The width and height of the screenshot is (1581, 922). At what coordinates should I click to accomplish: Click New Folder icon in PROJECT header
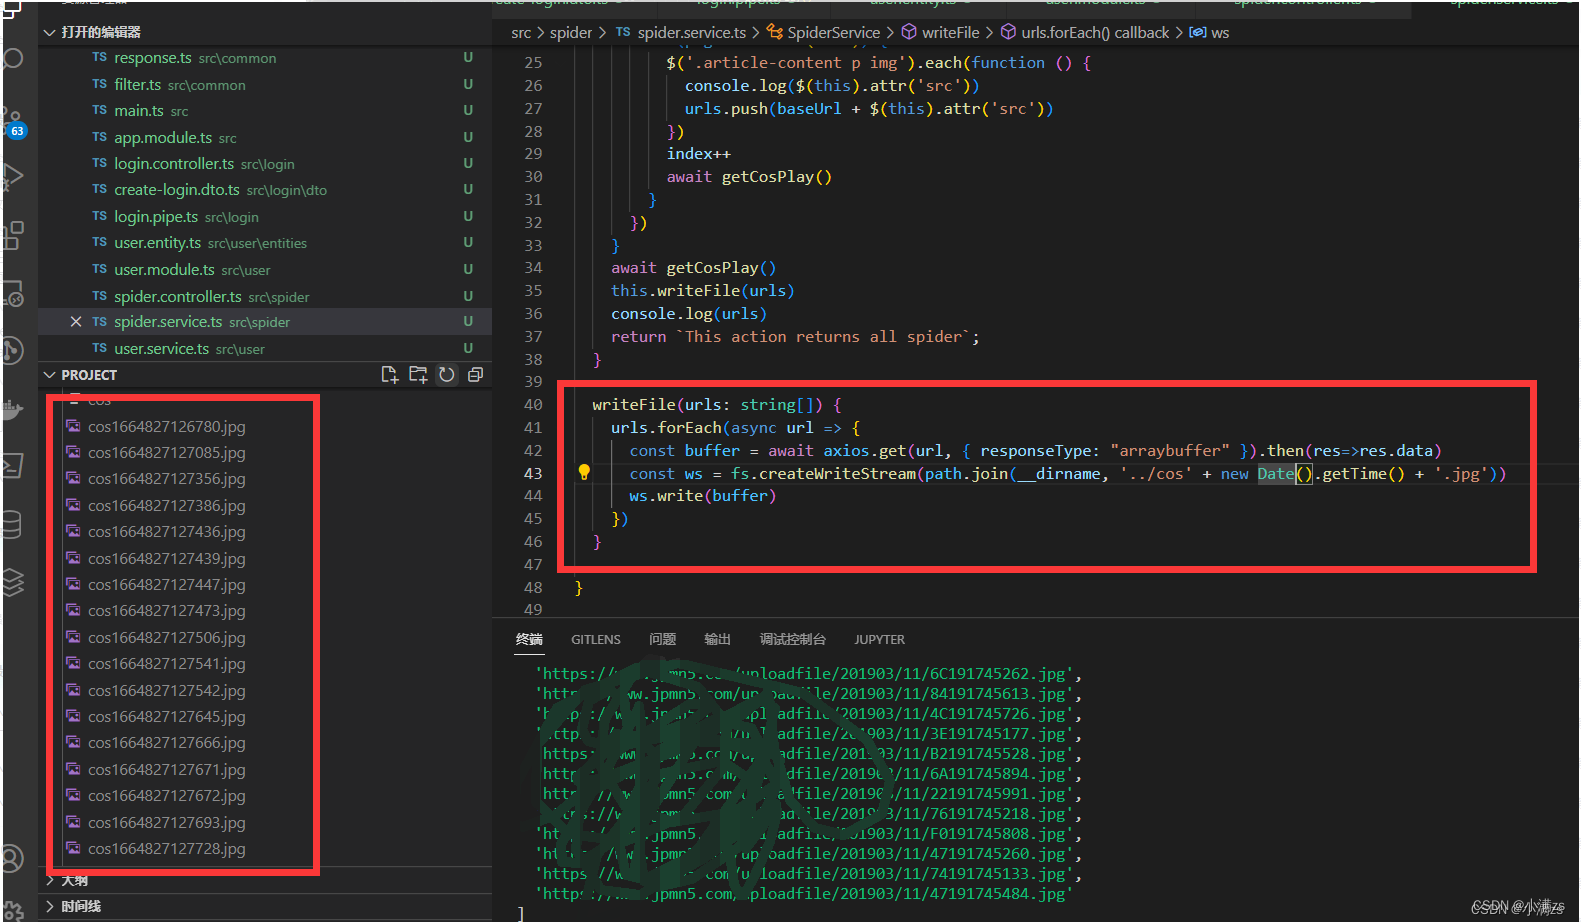click(x=418, y=374)
